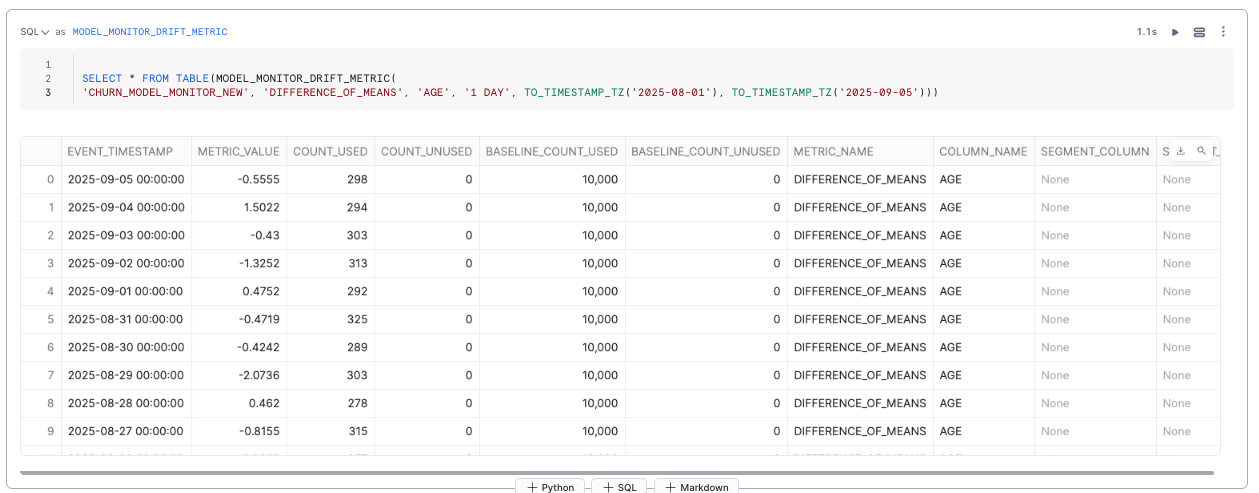The height and width of the screenshot is (493, 1259).
Task: Select metric value -0.43
Action: point(239,235)
